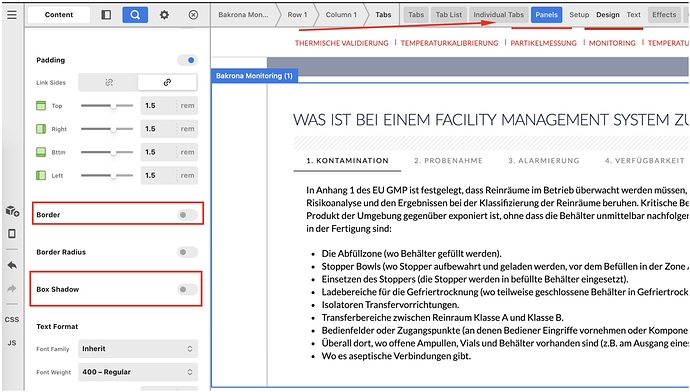
Task: Click the close circle X icon
Action: [193, 15]
